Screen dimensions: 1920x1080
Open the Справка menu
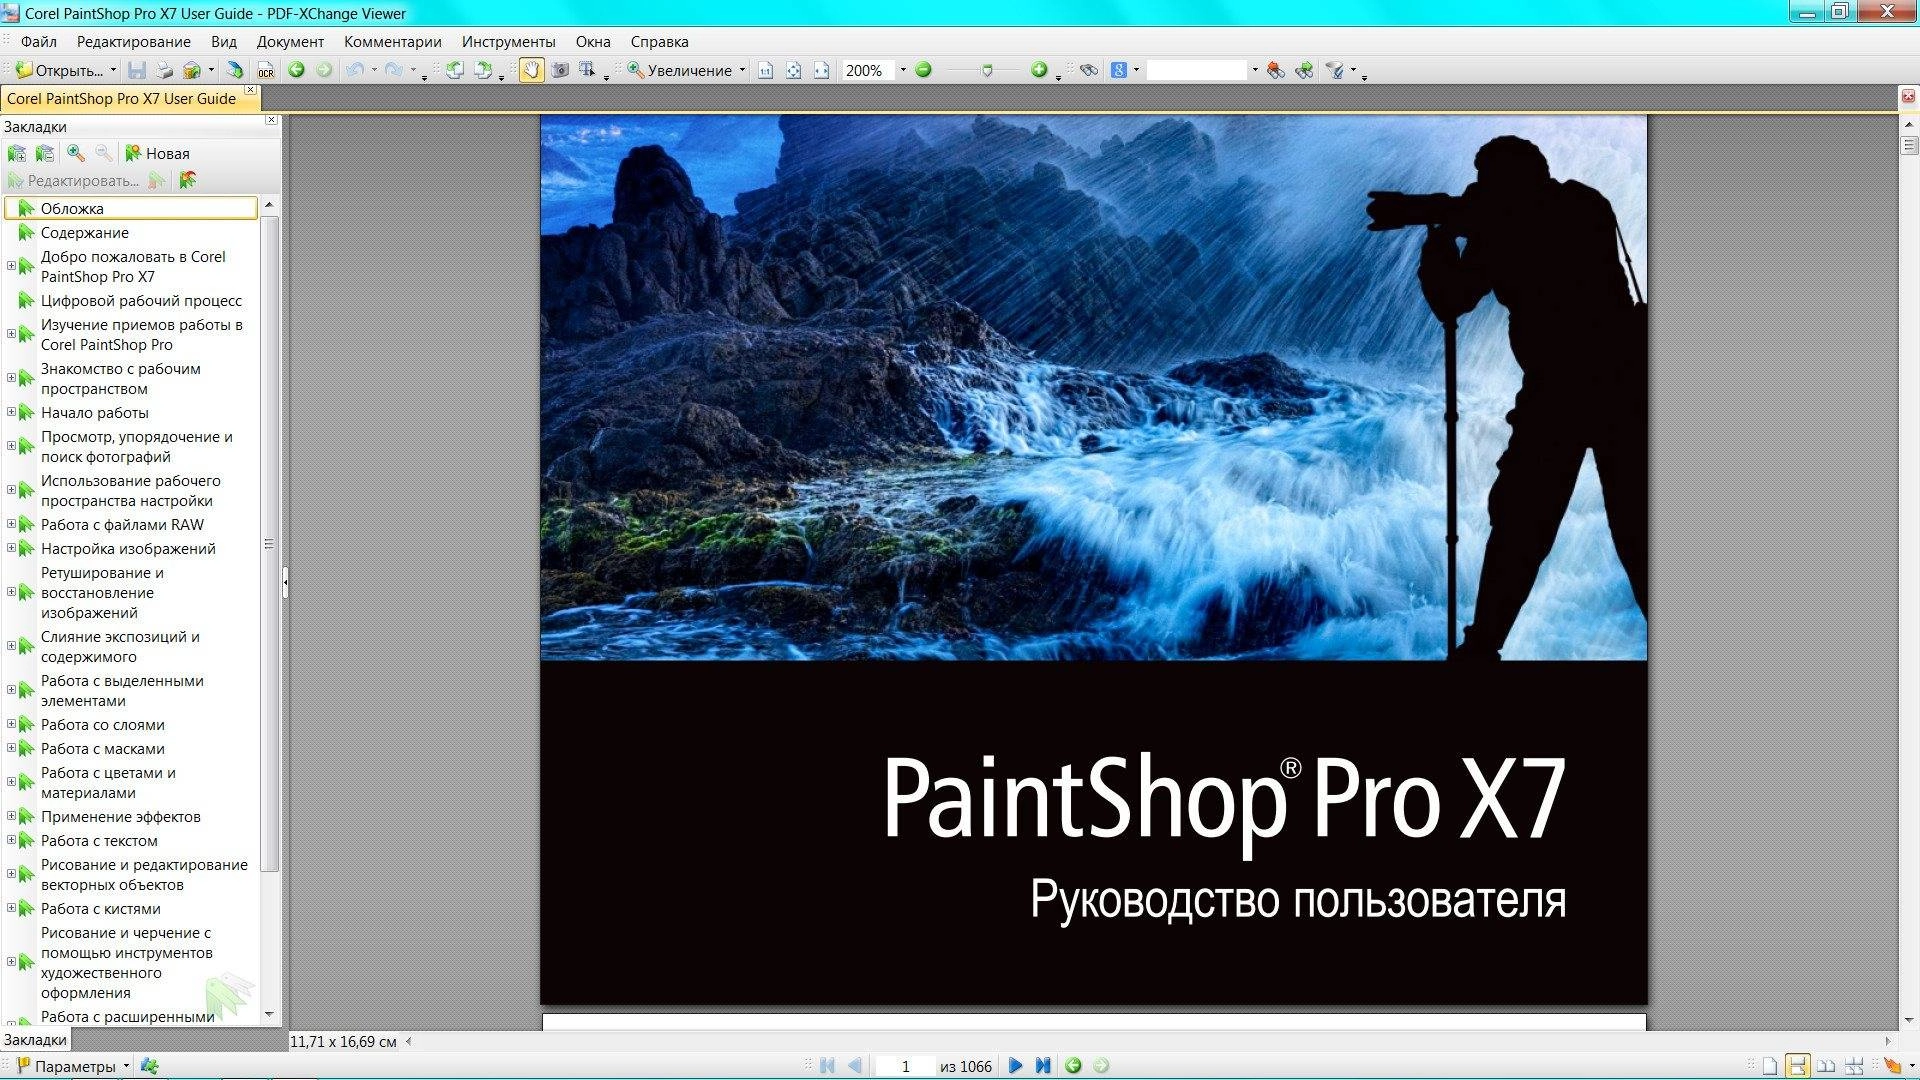pos(659,42)
